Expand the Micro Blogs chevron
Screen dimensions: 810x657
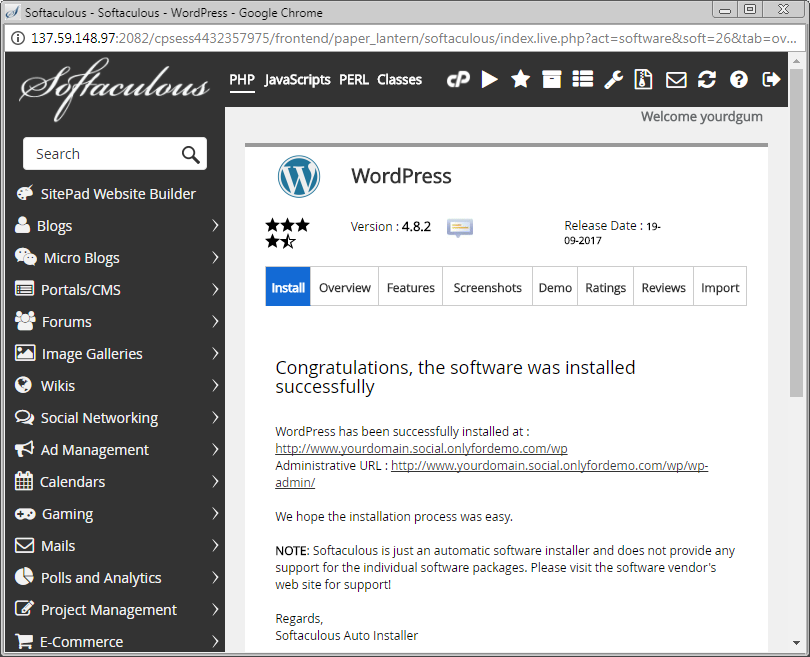pyautogui.click(x=215, y=257)
